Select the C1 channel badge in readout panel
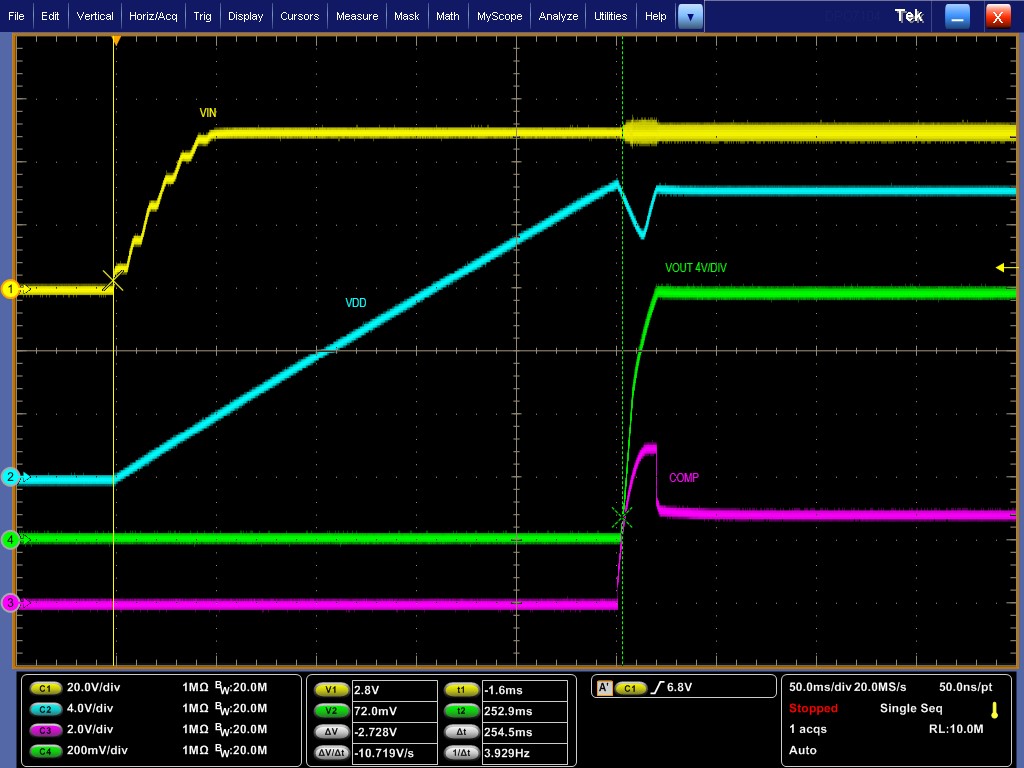Screen dimensions: 1024x768 coord(45,687)
